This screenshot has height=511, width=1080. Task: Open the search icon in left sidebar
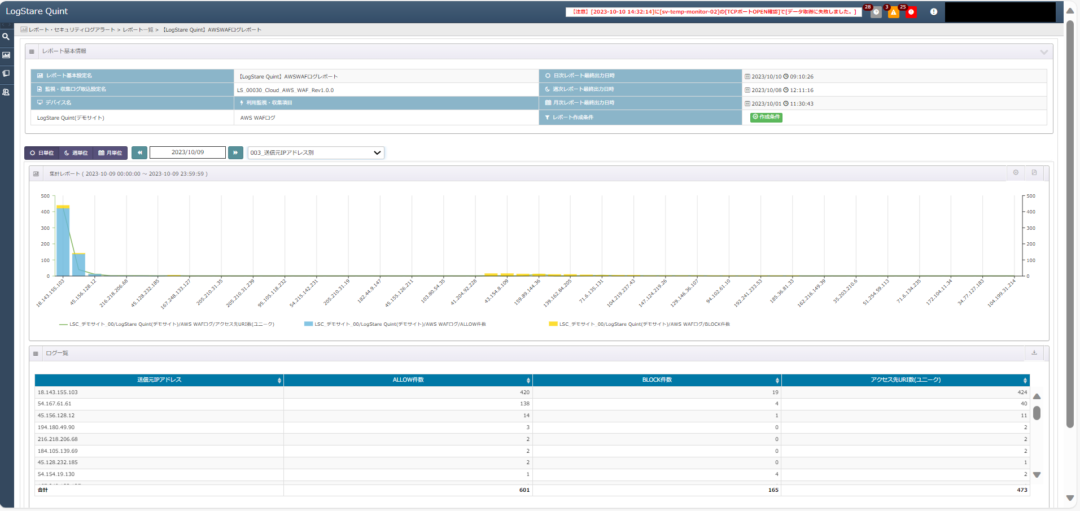pos(6,36)
